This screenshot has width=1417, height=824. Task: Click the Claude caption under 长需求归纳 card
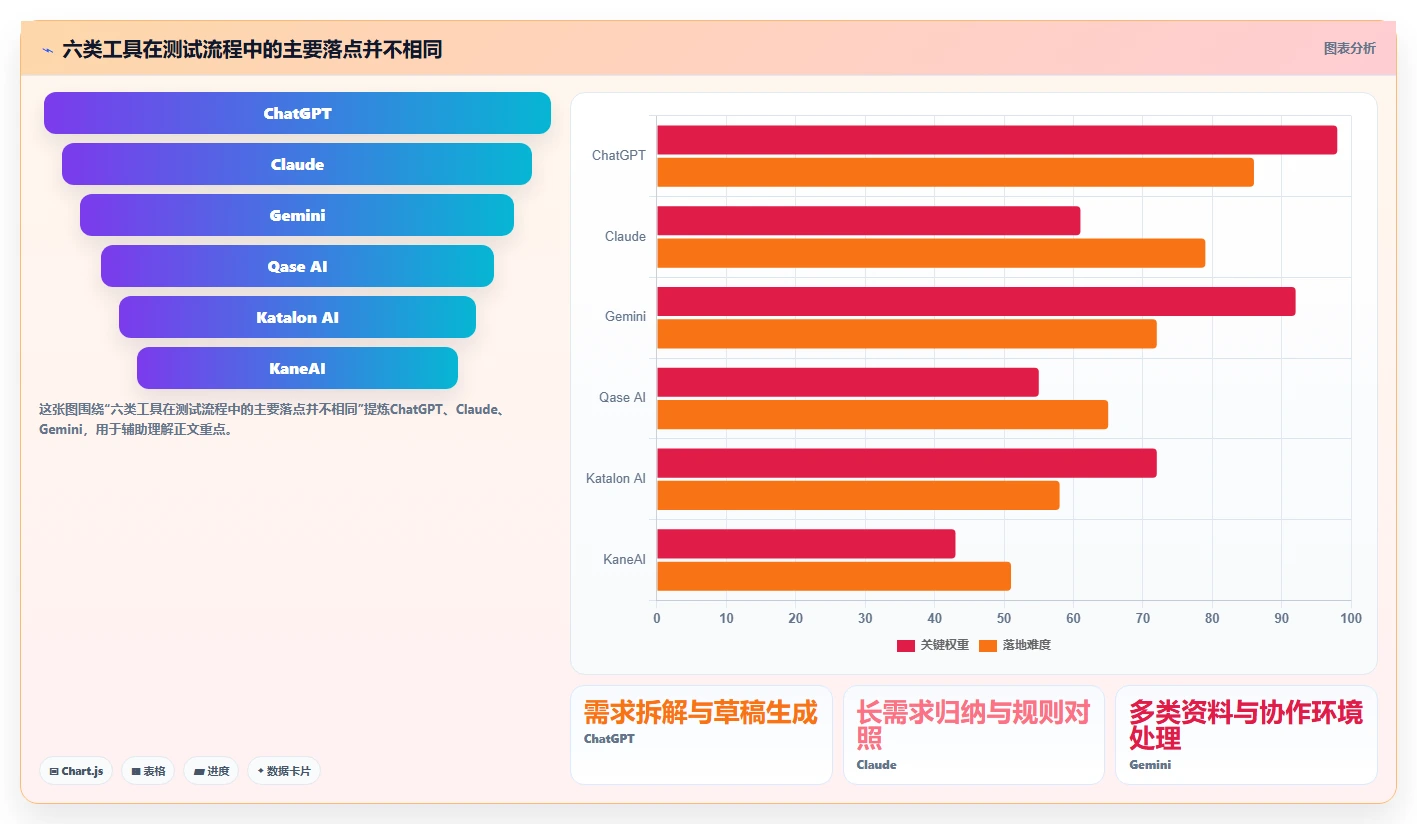point(877,765)
